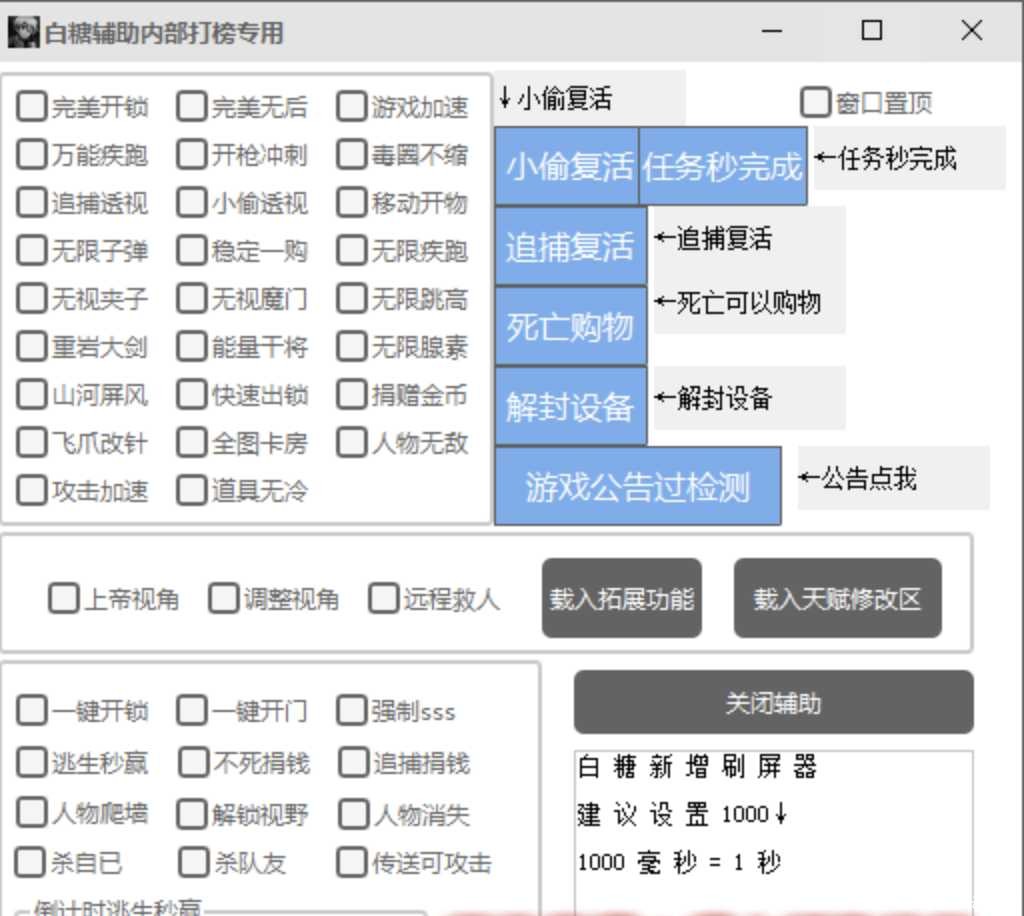The width and height of the screenshot is (1024, 916).
Task: Check the 小偷透视 box
Action: (x=191, y=202)
